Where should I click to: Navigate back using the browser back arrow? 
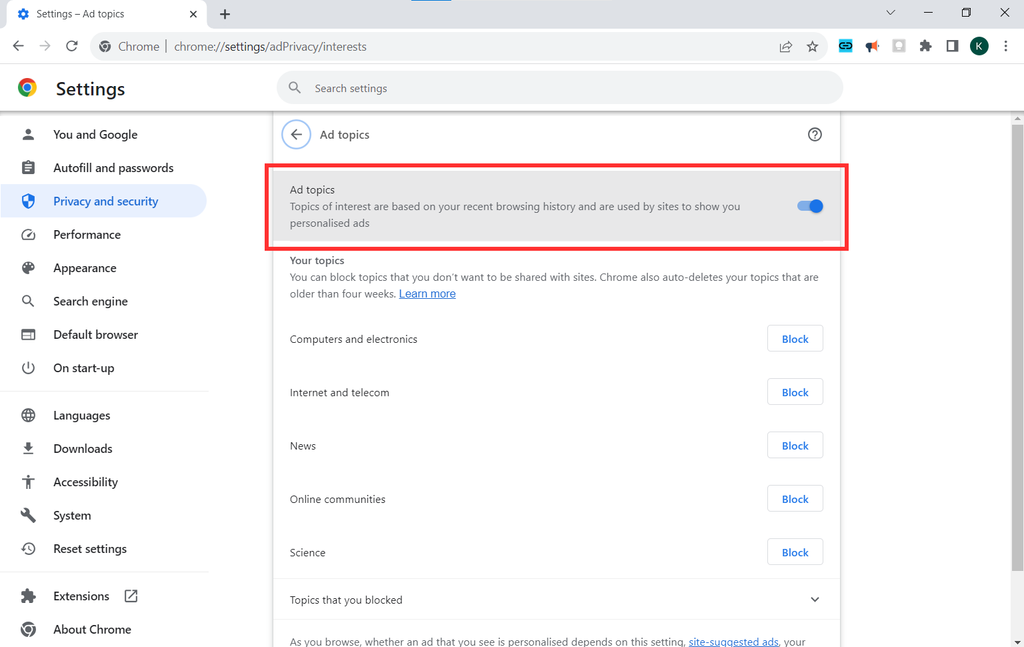coord(17,46)
